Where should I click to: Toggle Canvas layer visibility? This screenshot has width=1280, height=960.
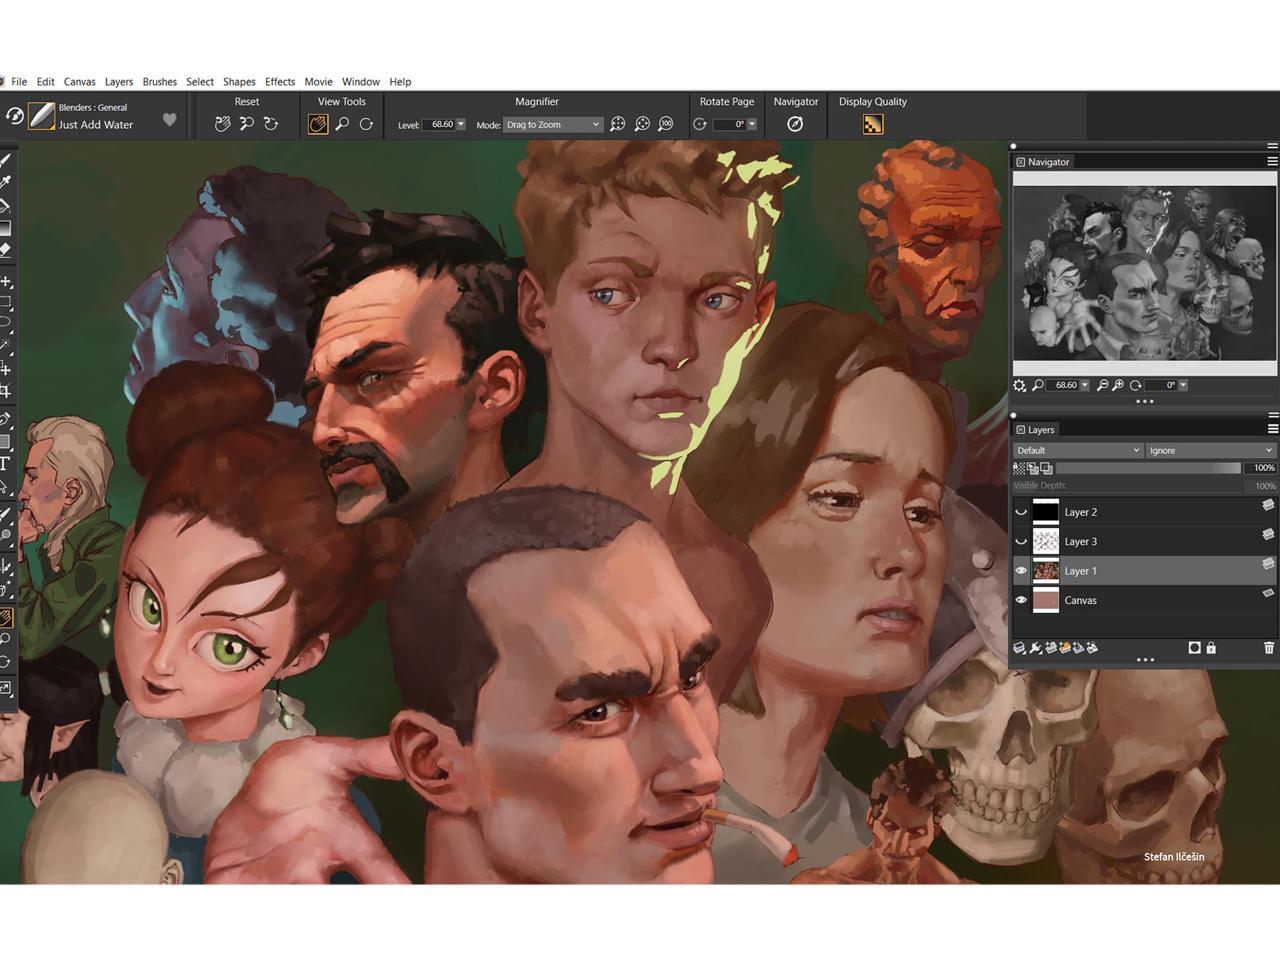(x=1021, y=600)
